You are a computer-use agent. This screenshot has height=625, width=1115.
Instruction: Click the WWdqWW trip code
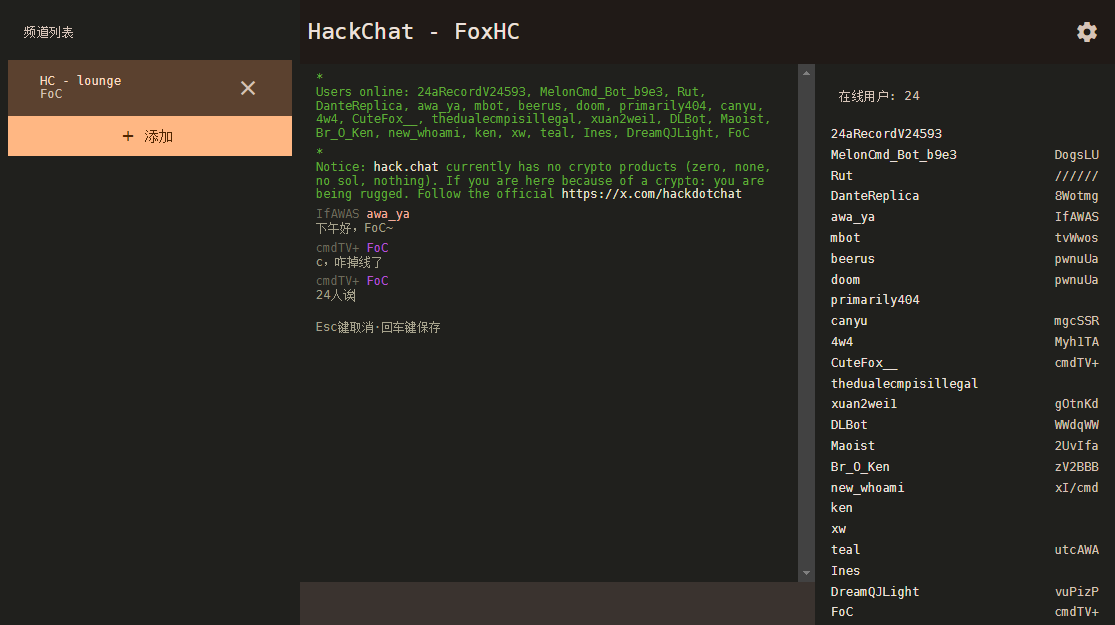1077,424
